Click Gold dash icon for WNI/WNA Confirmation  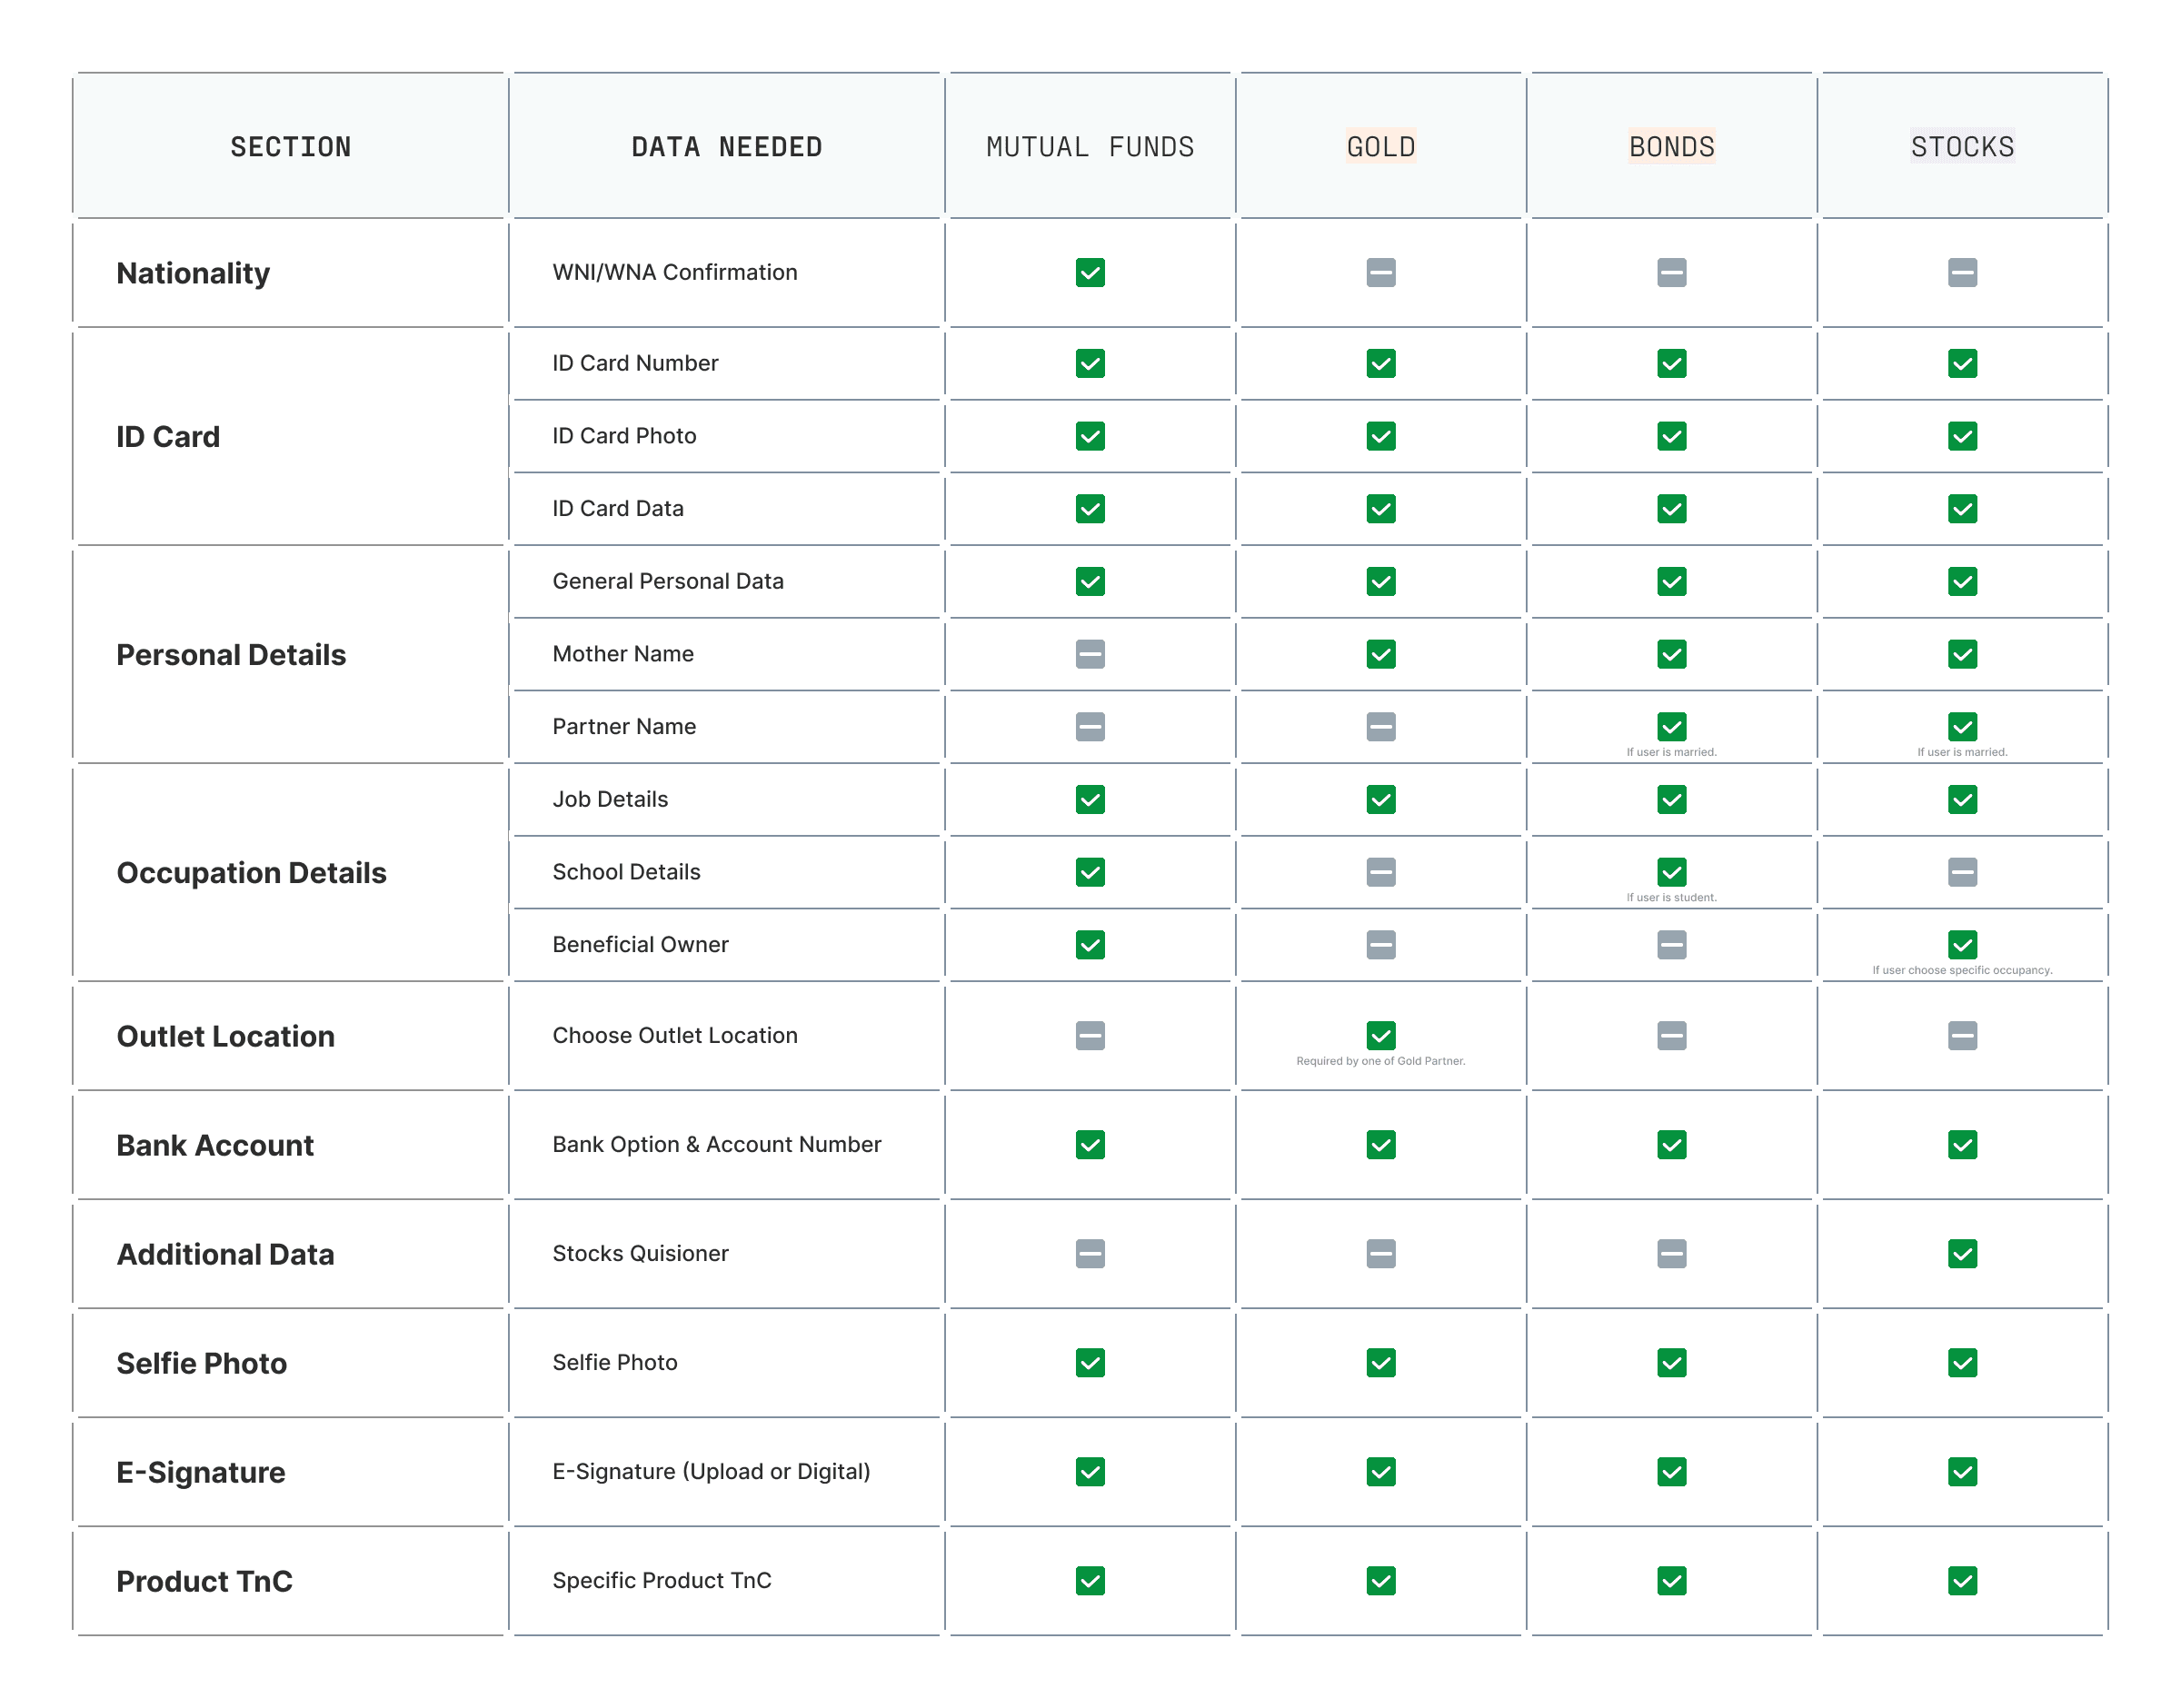pyautogui.click(x=1381, y=272)
